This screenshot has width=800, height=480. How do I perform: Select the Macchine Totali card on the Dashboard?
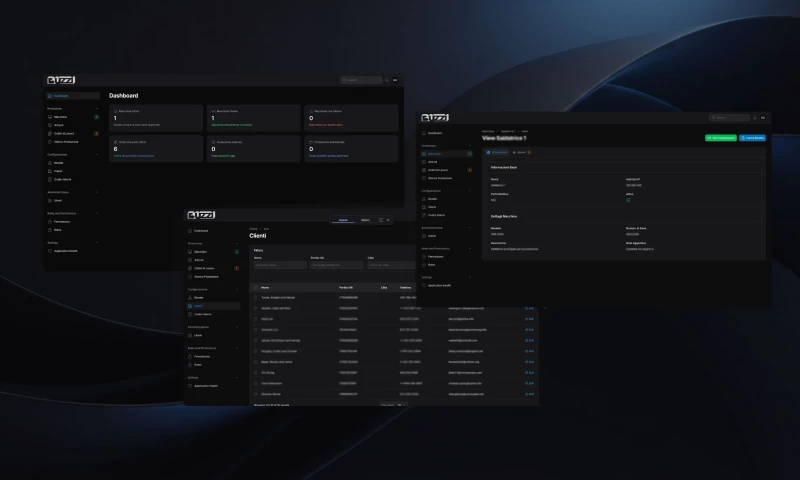pos(156,118)
